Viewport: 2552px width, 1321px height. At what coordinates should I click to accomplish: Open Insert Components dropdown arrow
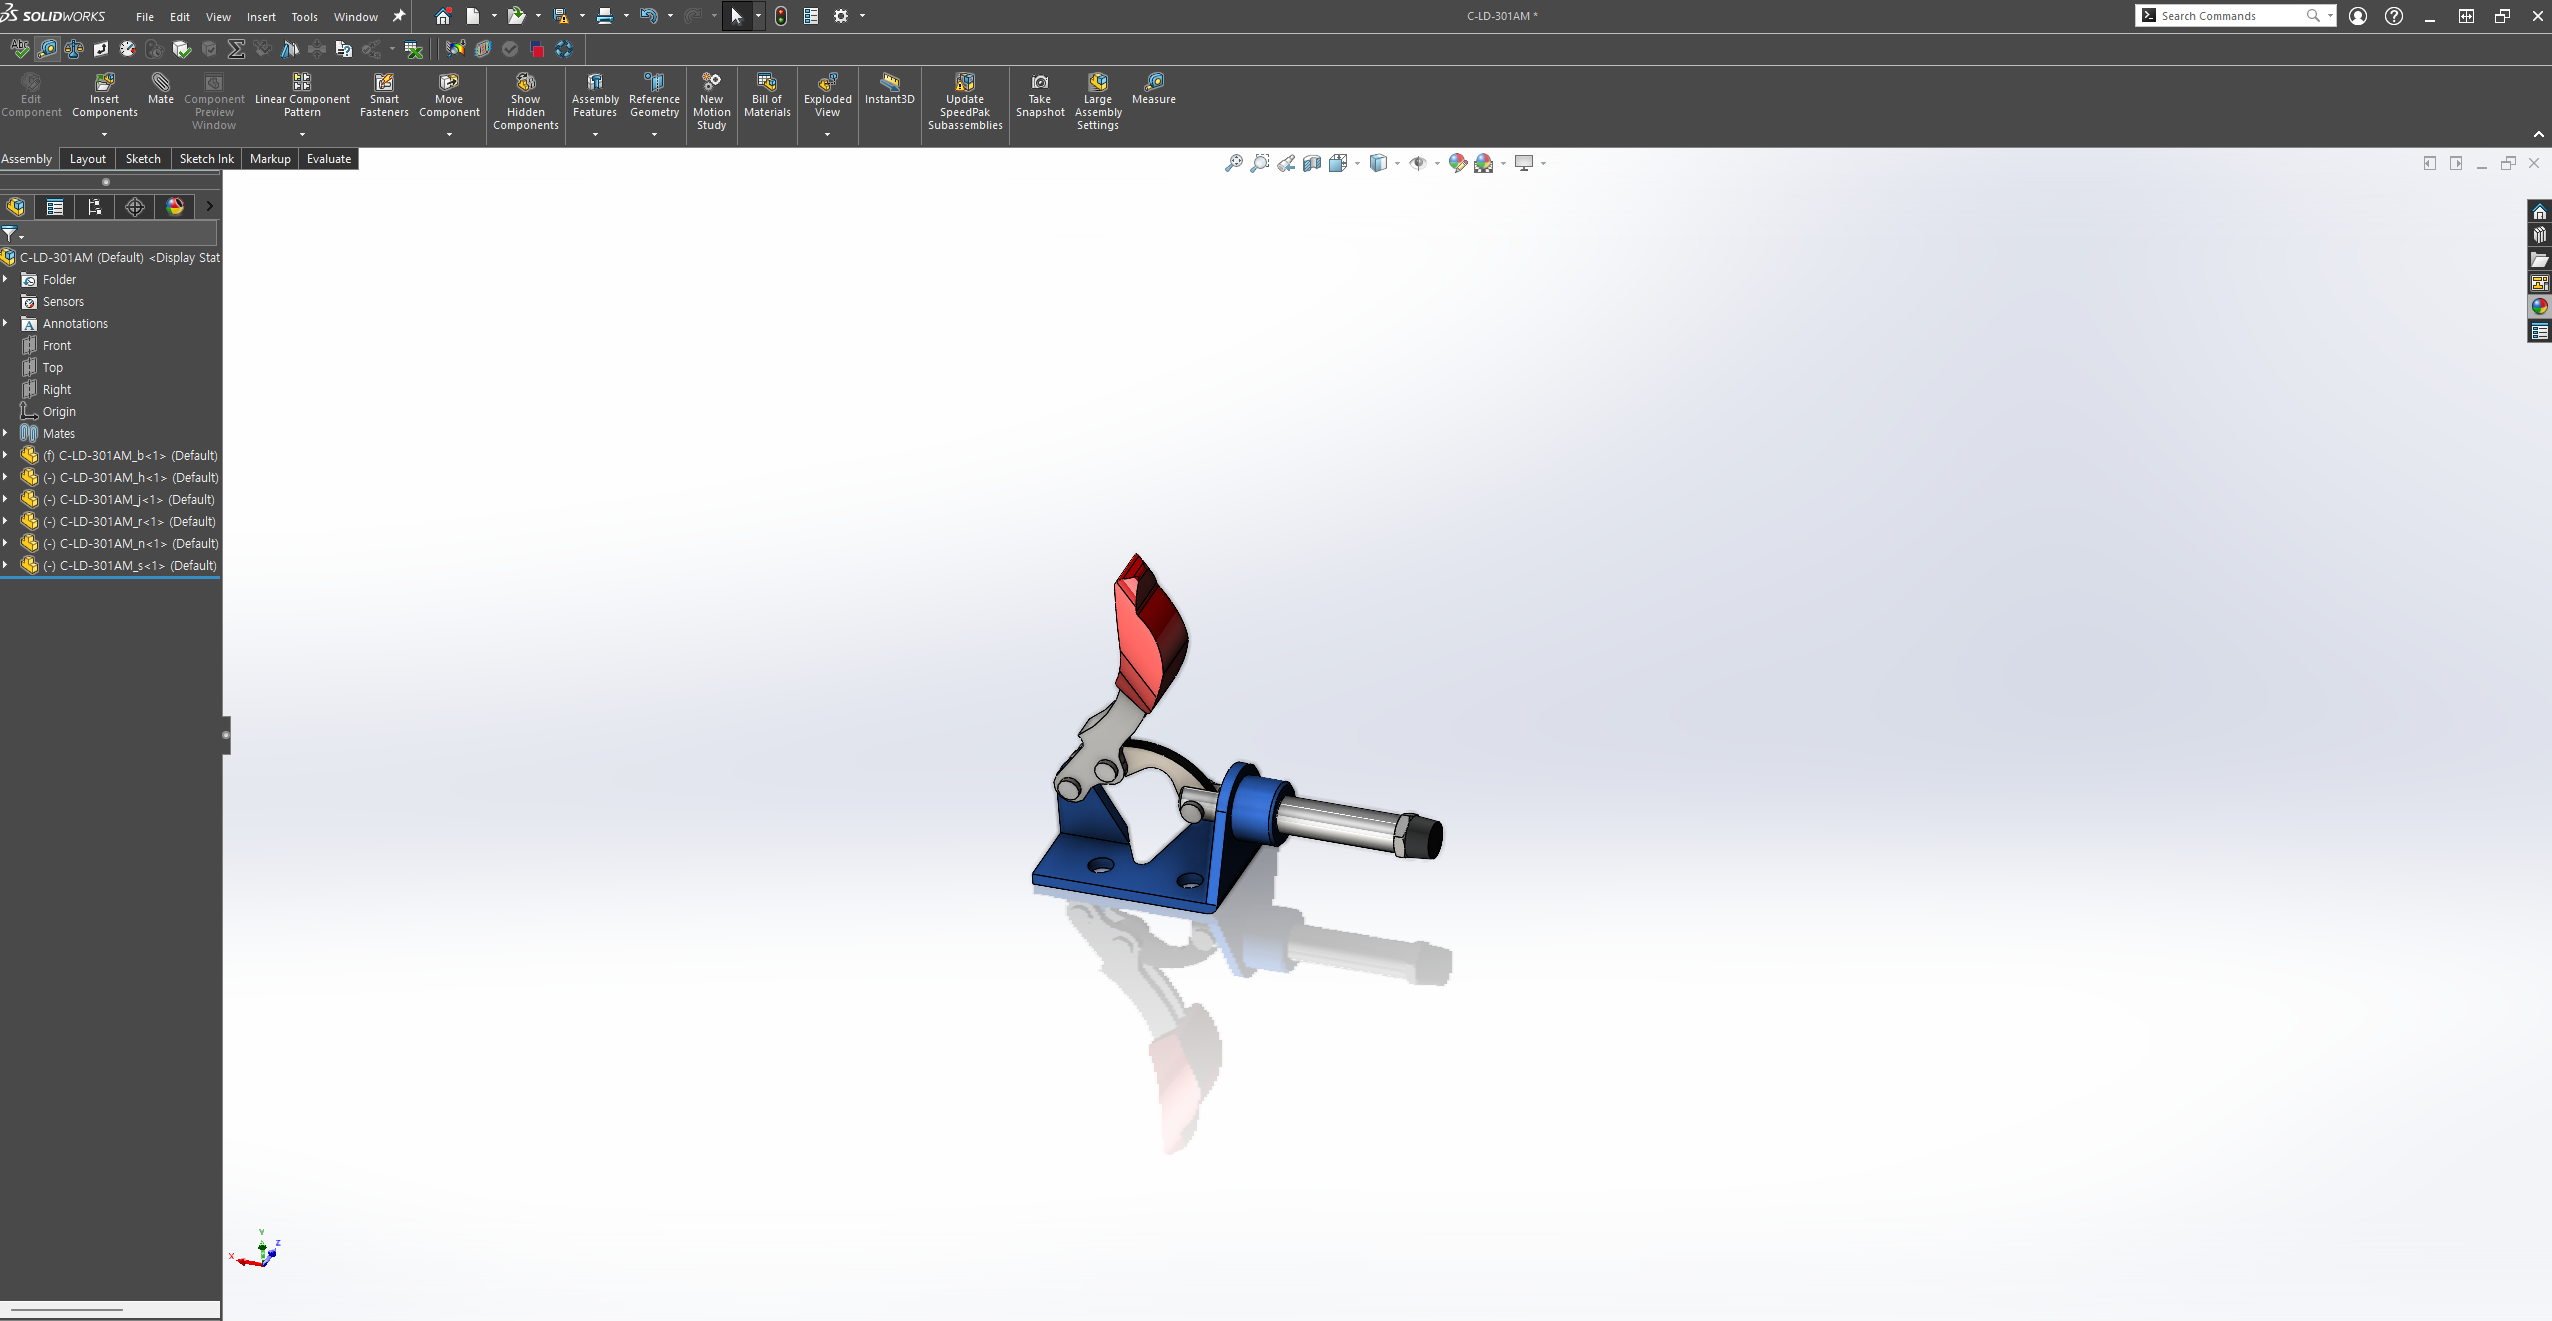(104, 134)
